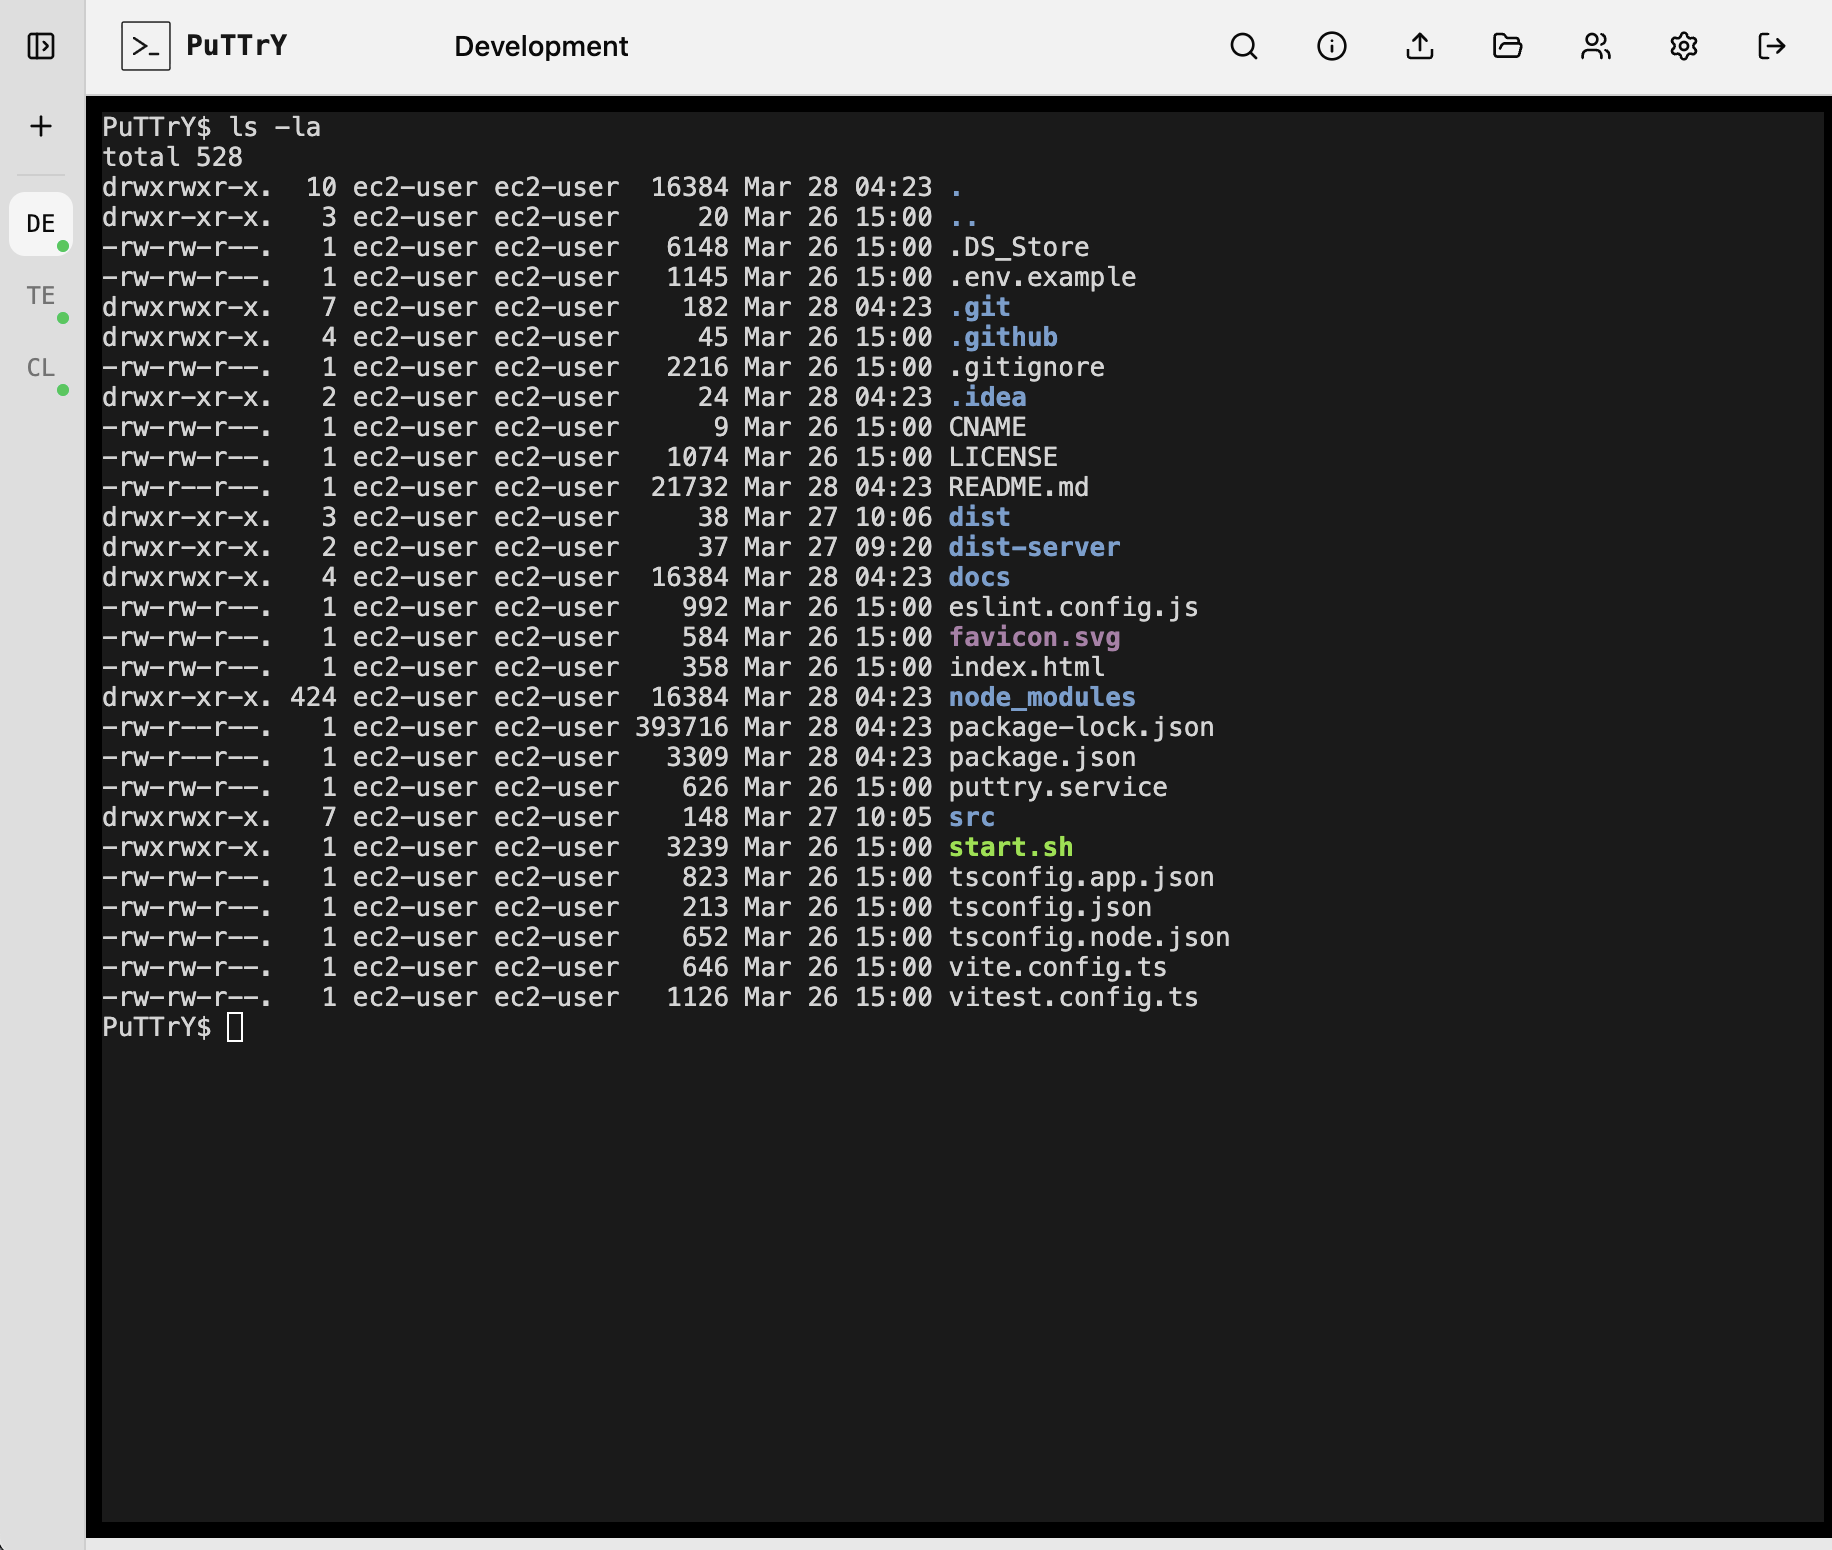Viewport: 1832px width, 1550px height.
Task: Click the -rwxrwxr-x. permissions of start.sh
Action: pyautogui.click(x=187, y=847)
